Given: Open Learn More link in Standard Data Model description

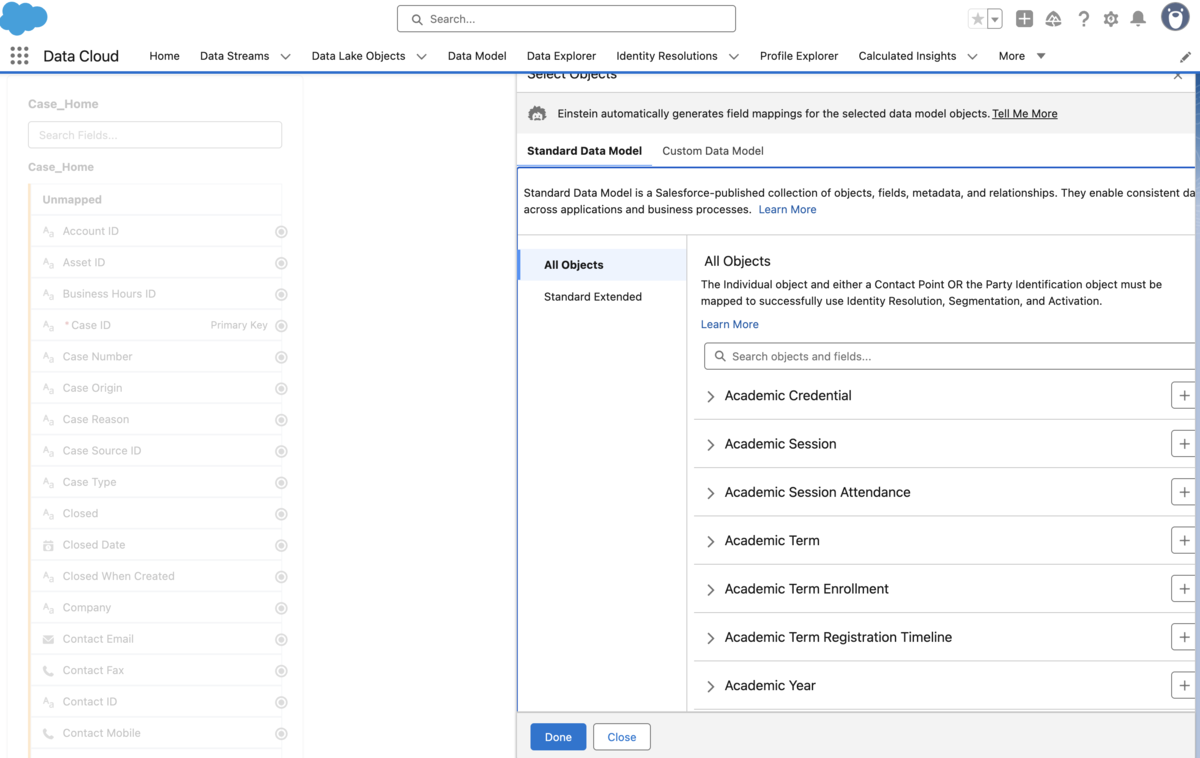Looking at the screenshot, I should pyautogui.click(x=787, y=210).
